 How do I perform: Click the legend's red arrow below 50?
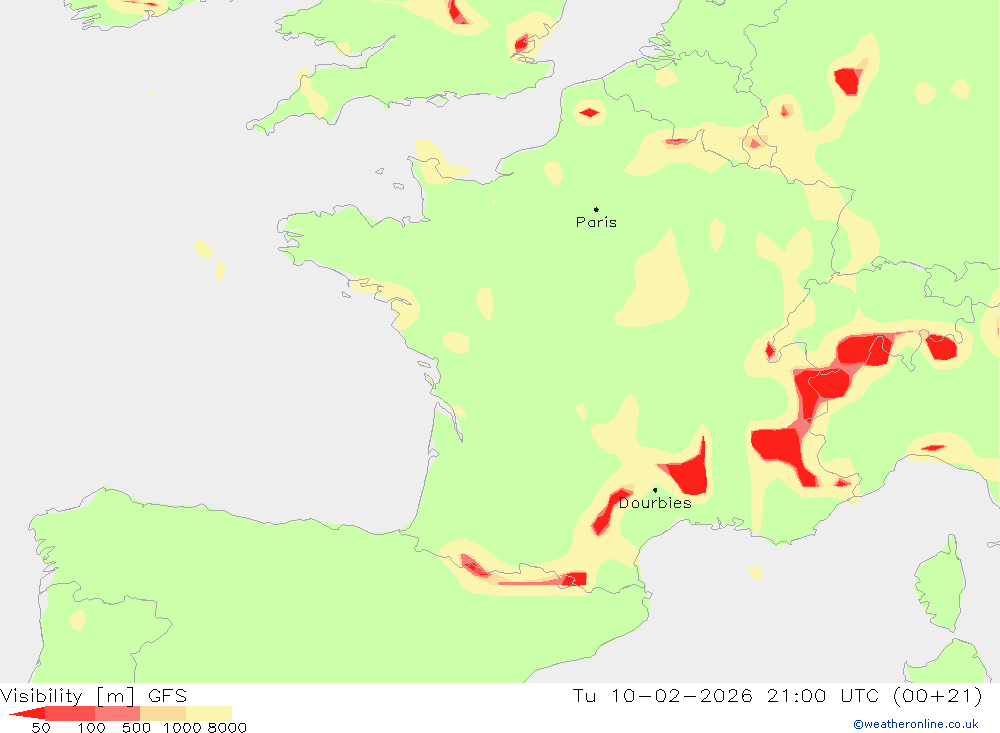tap(27, 713)
